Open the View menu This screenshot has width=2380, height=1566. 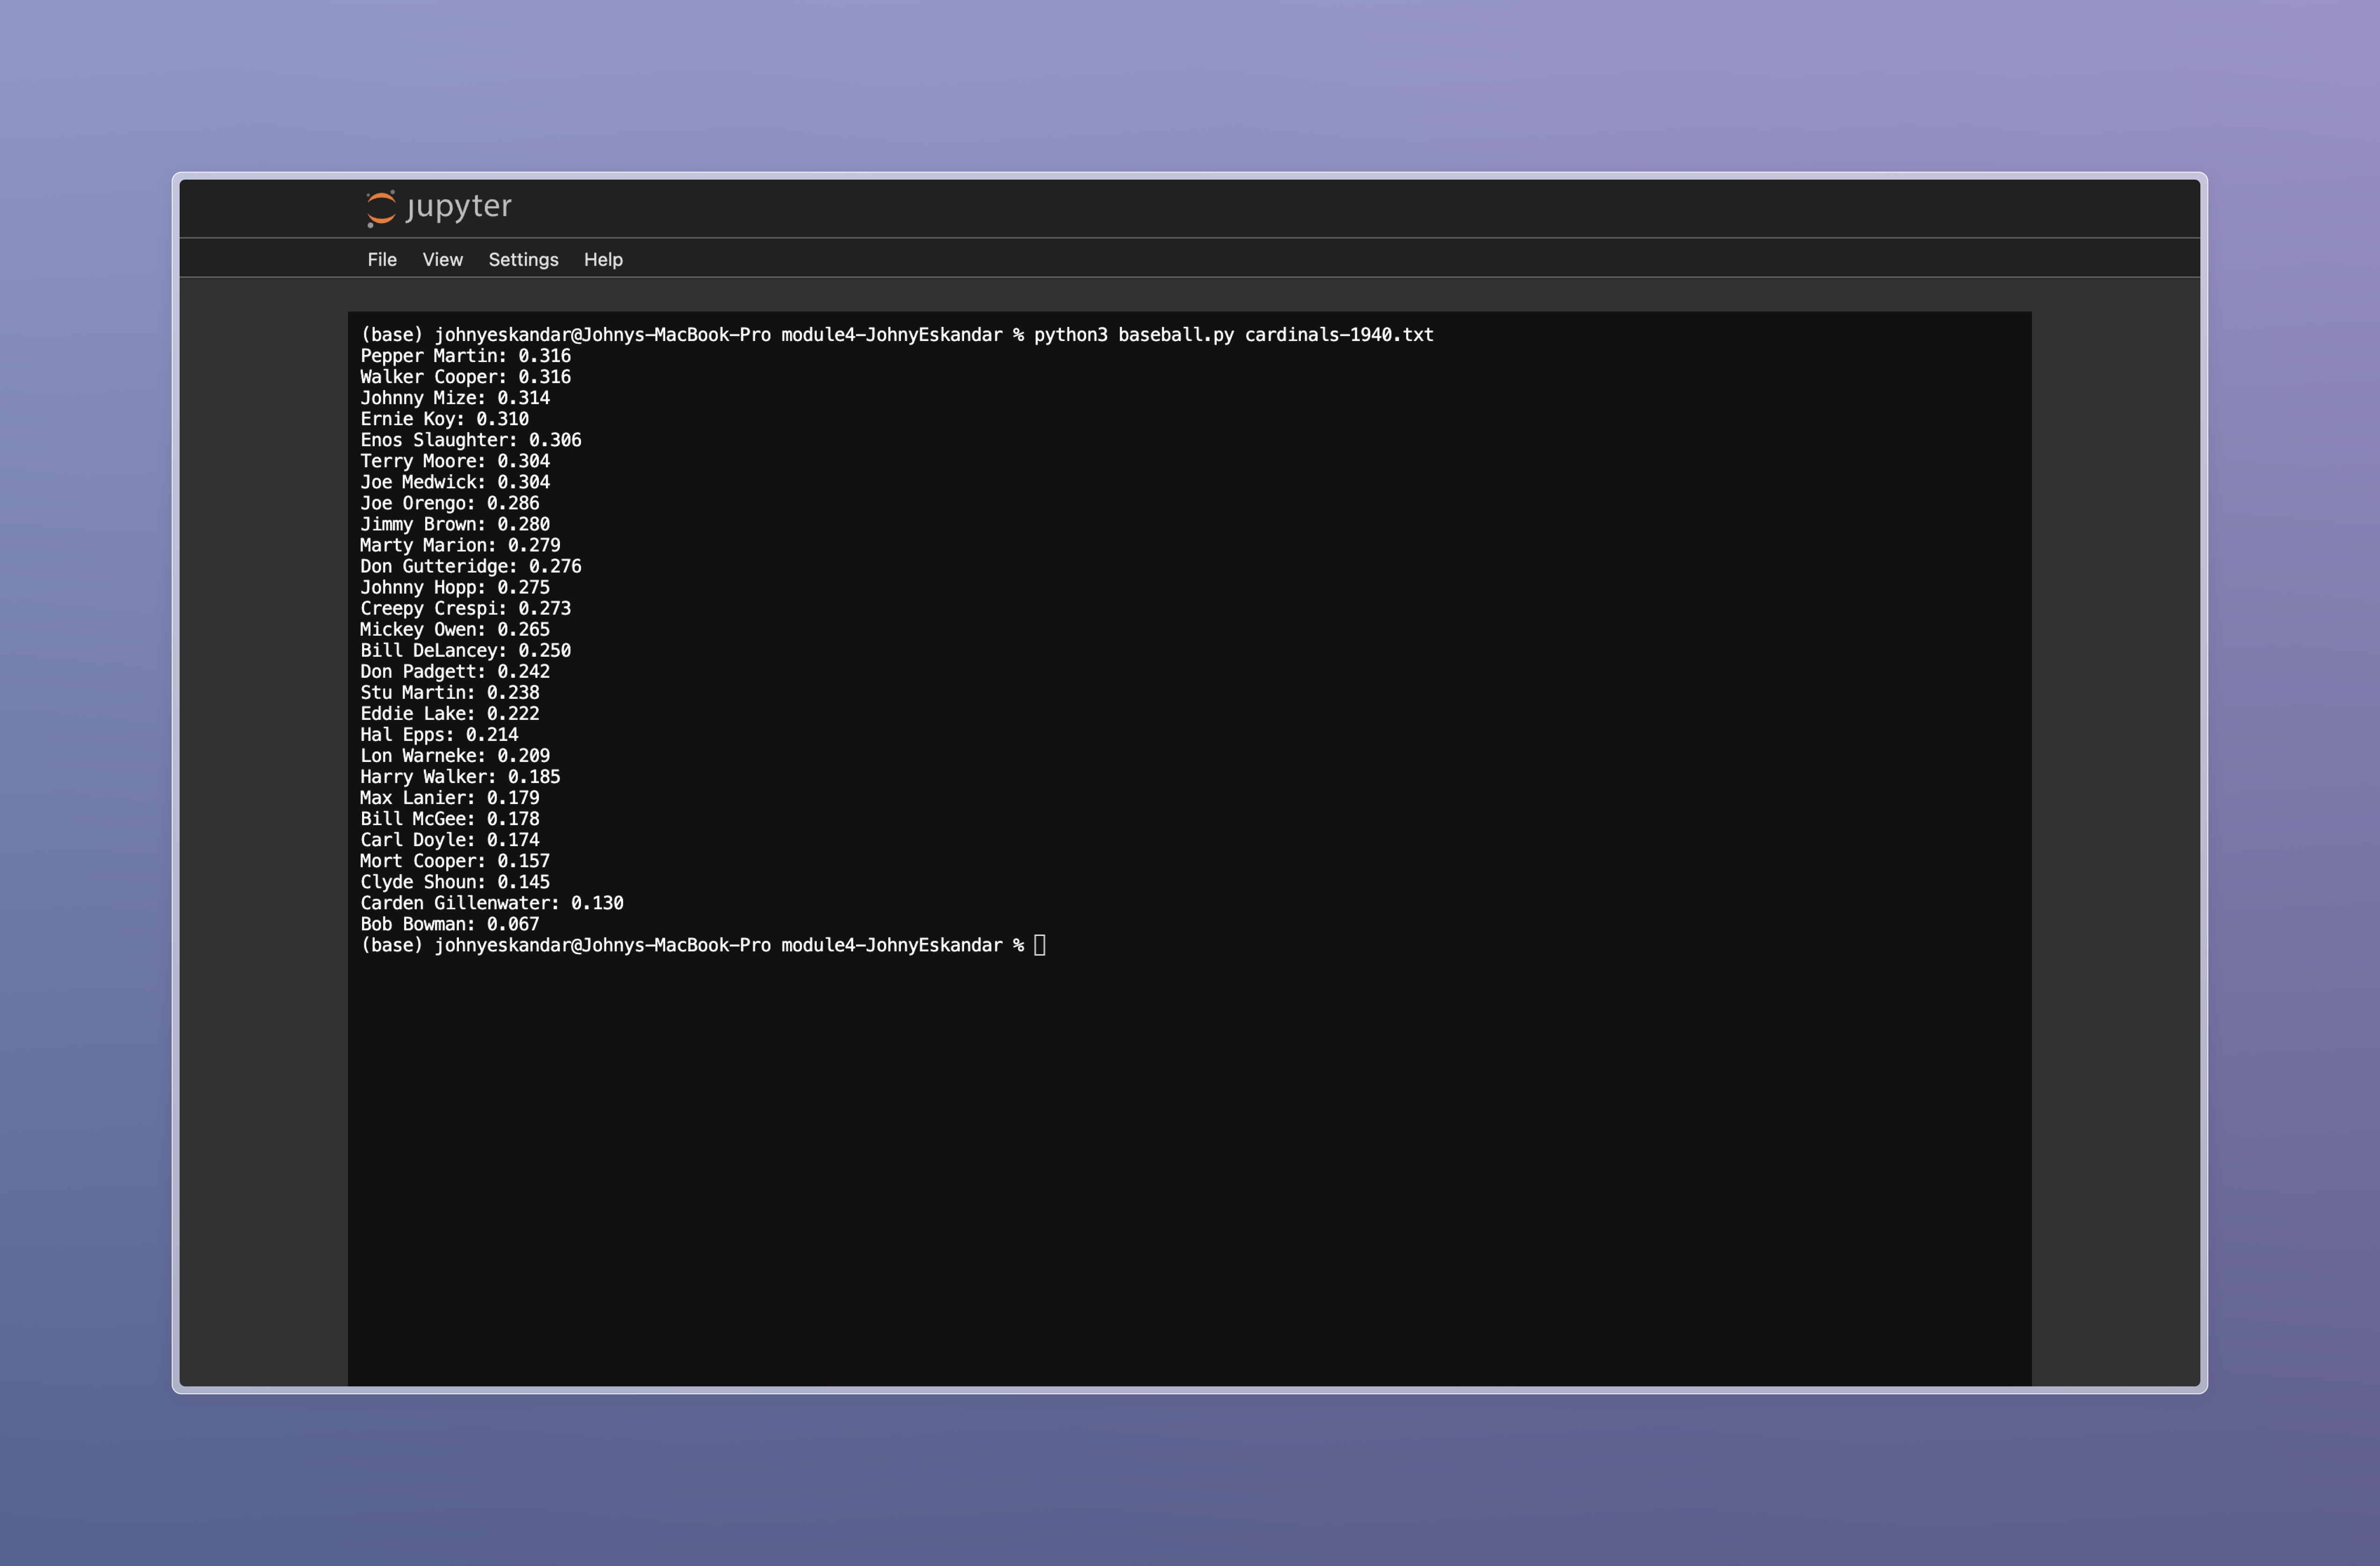[442, 260]
